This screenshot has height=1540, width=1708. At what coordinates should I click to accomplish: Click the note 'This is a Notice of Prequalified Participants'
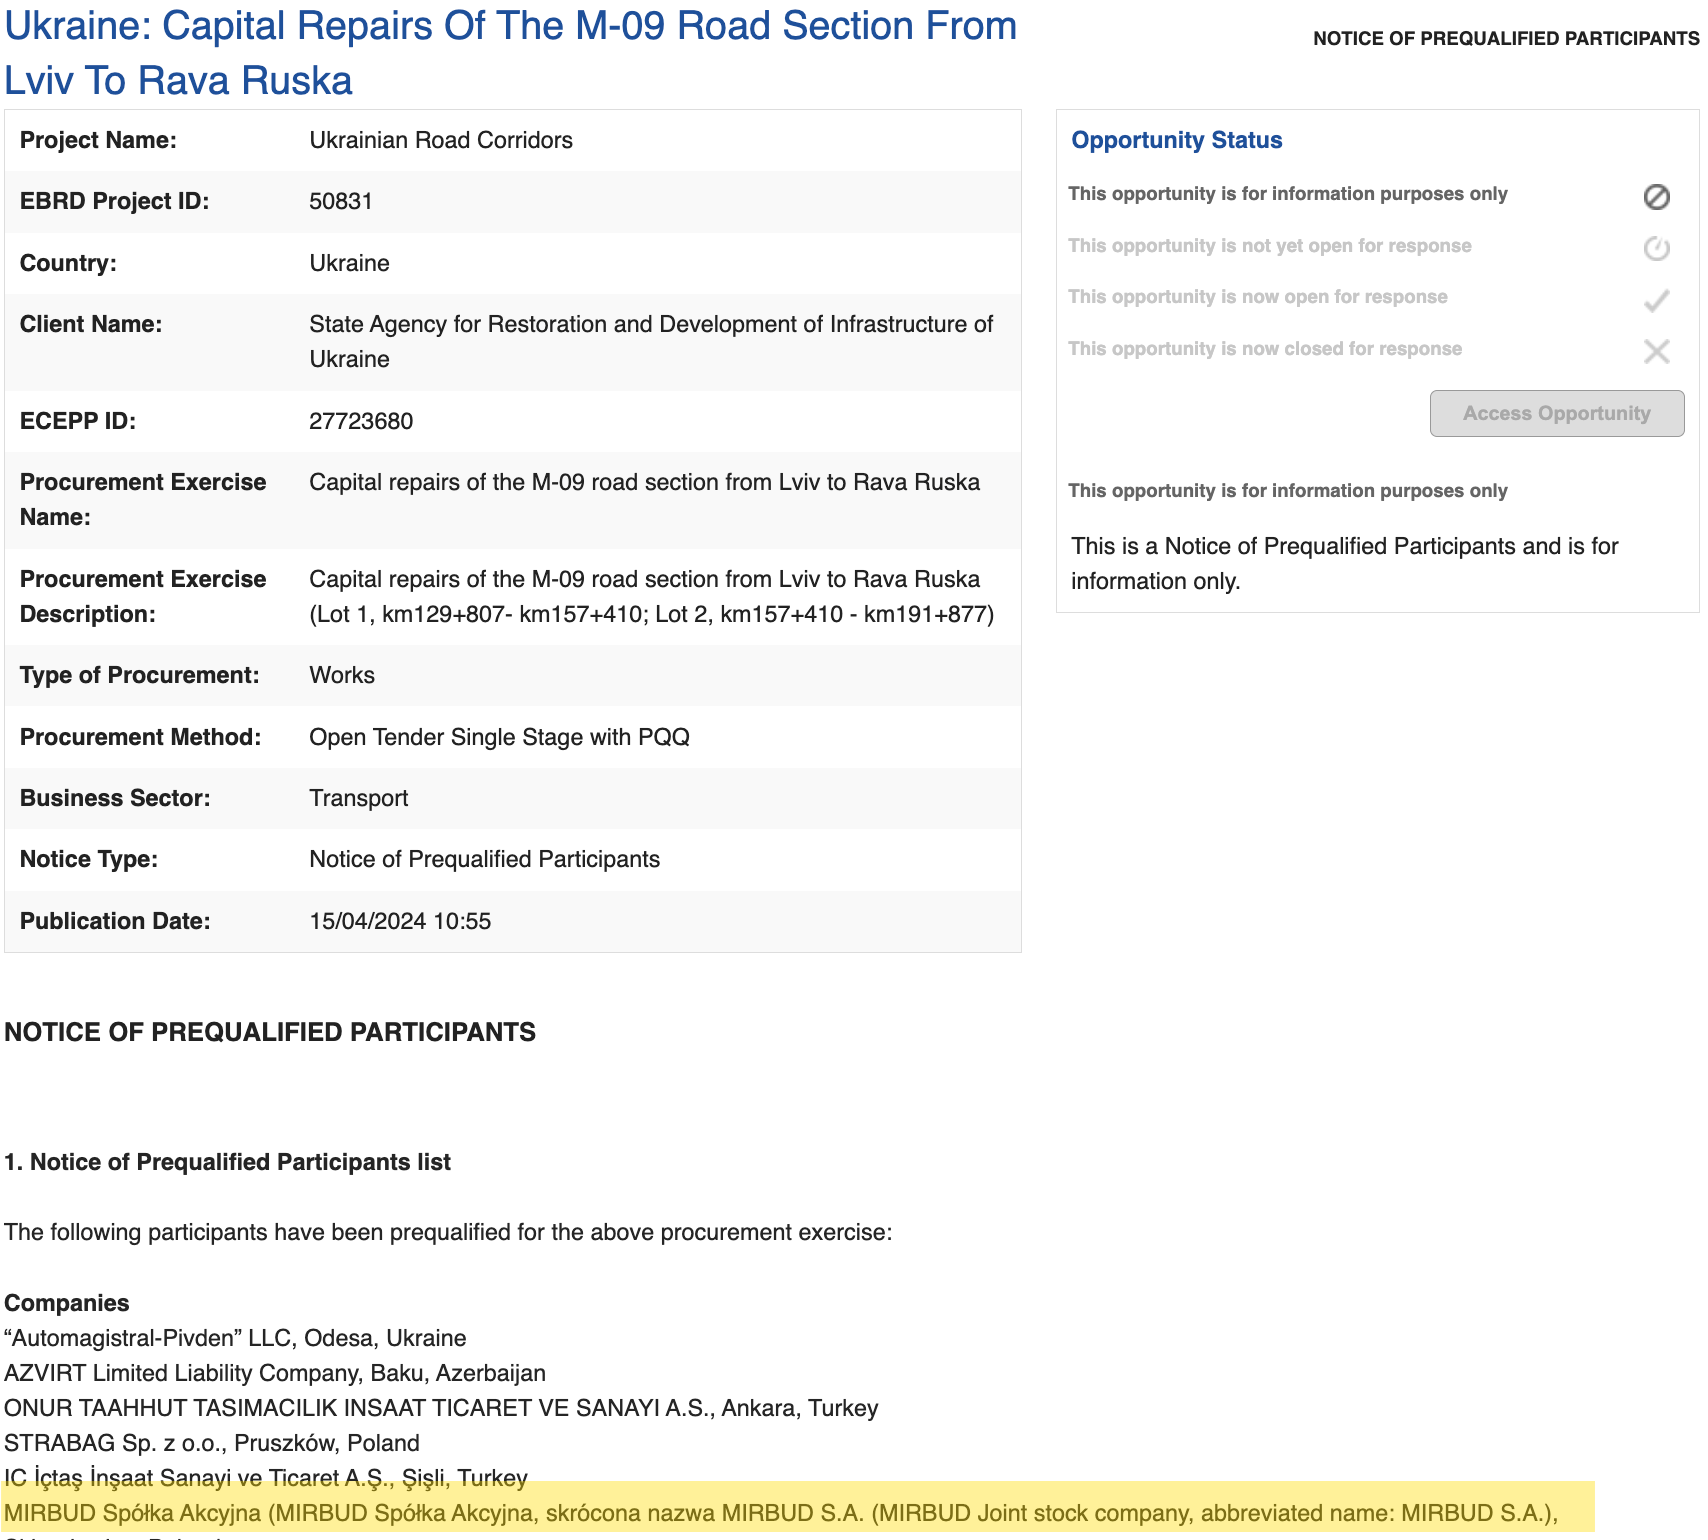pyautogui.click(x=1344, y=563)
